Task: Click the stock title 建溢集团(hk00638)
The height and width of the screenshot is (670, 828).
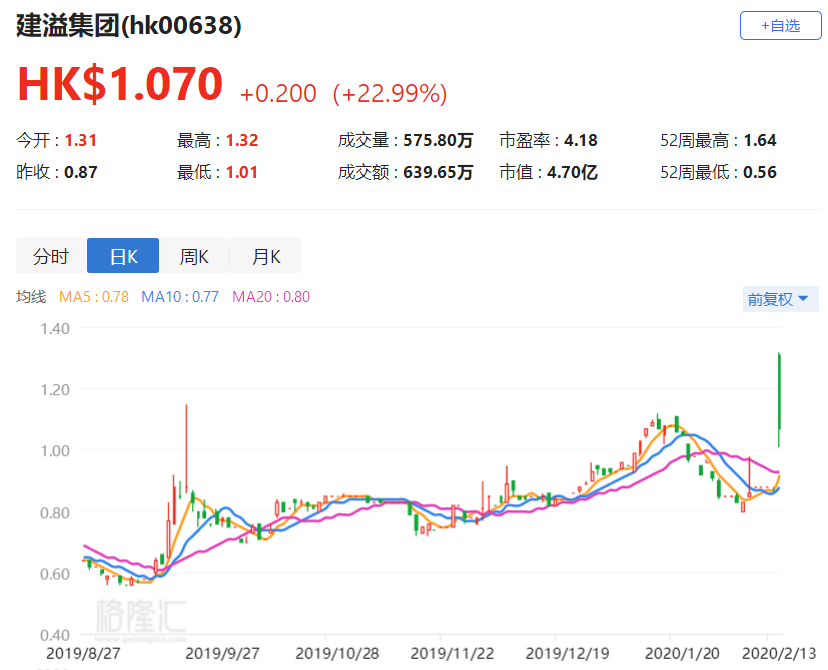Action: pos(129,25)
